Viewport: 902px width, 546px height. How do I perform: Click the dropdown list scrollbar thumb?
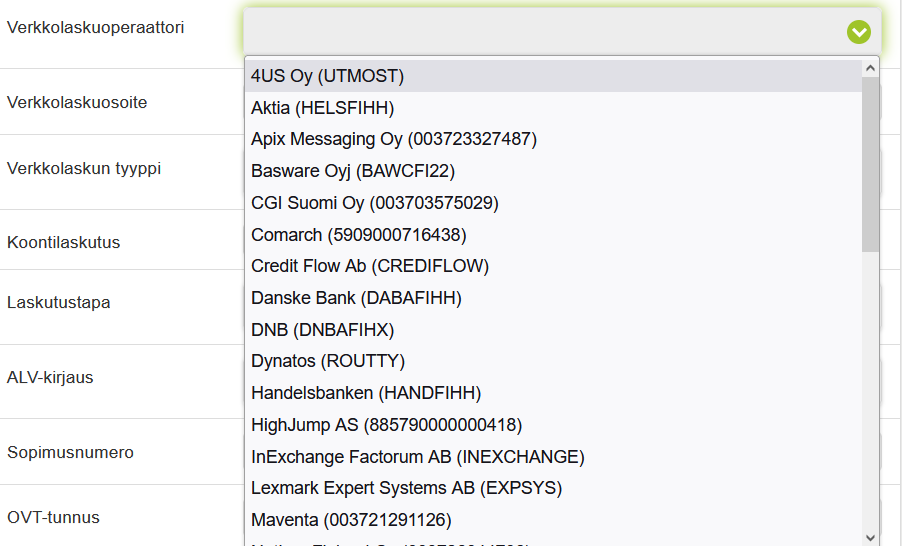[x=870, y=165]
